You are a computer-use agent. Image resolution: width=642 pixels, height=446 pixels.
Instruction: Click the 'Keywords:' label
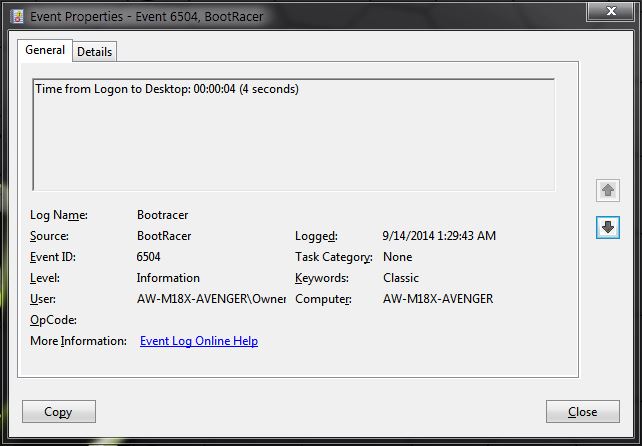(322, 278)
